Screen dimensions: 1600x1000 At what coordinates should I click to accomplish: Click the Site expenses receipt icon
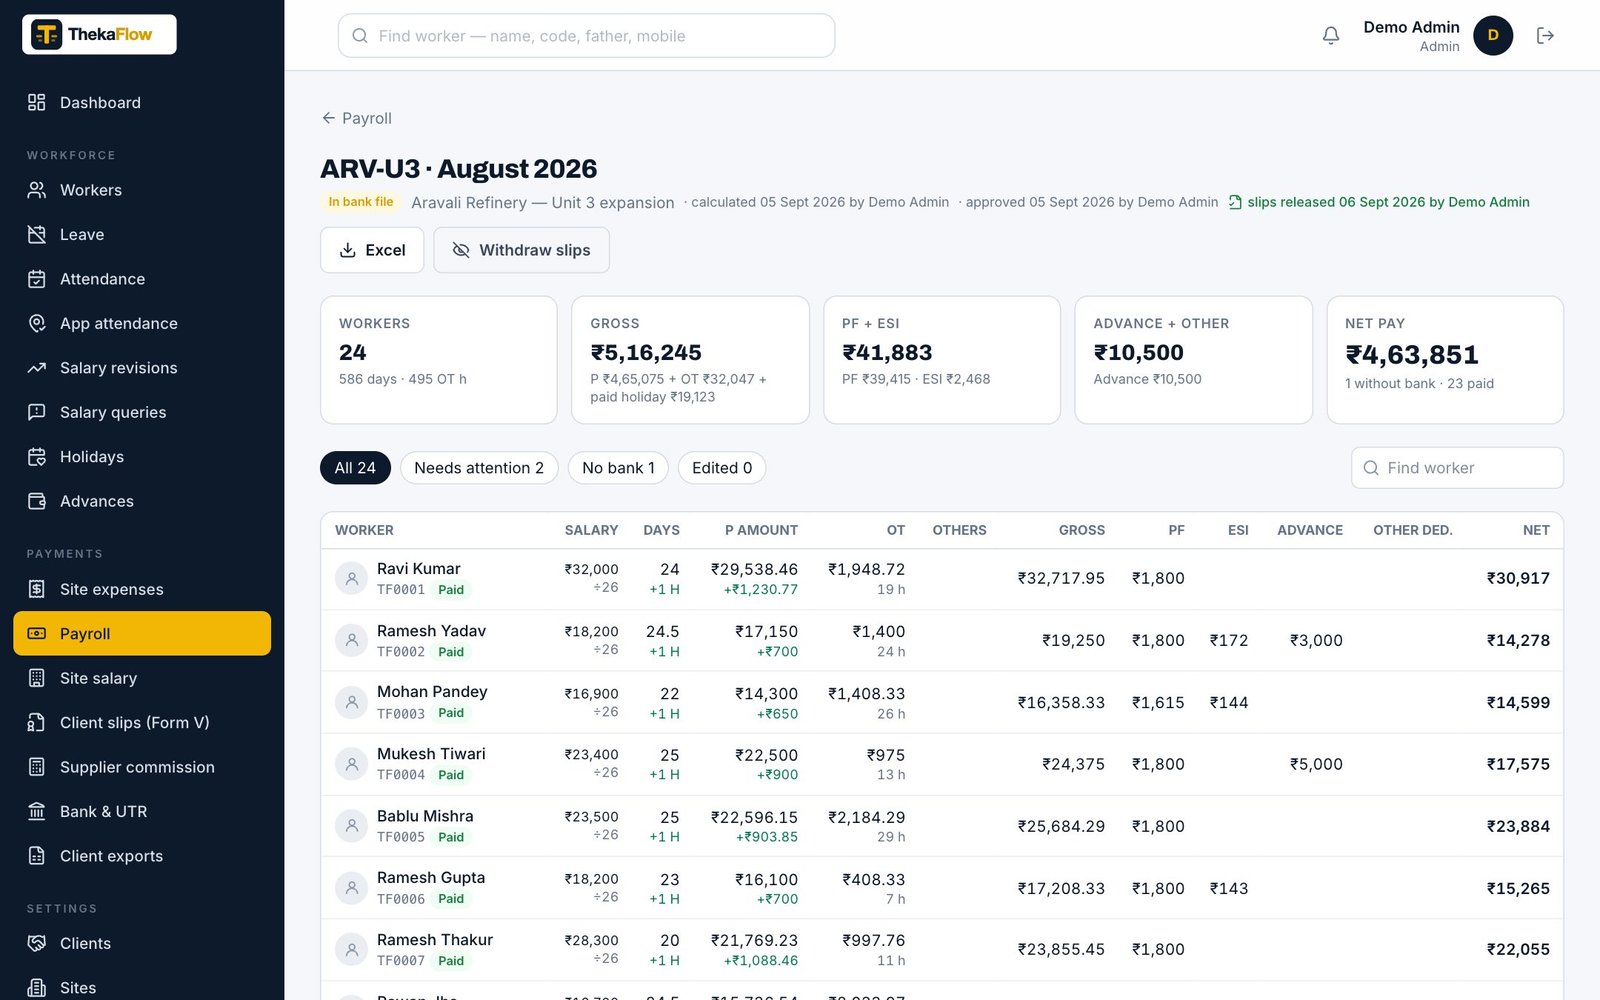[37, 589]
